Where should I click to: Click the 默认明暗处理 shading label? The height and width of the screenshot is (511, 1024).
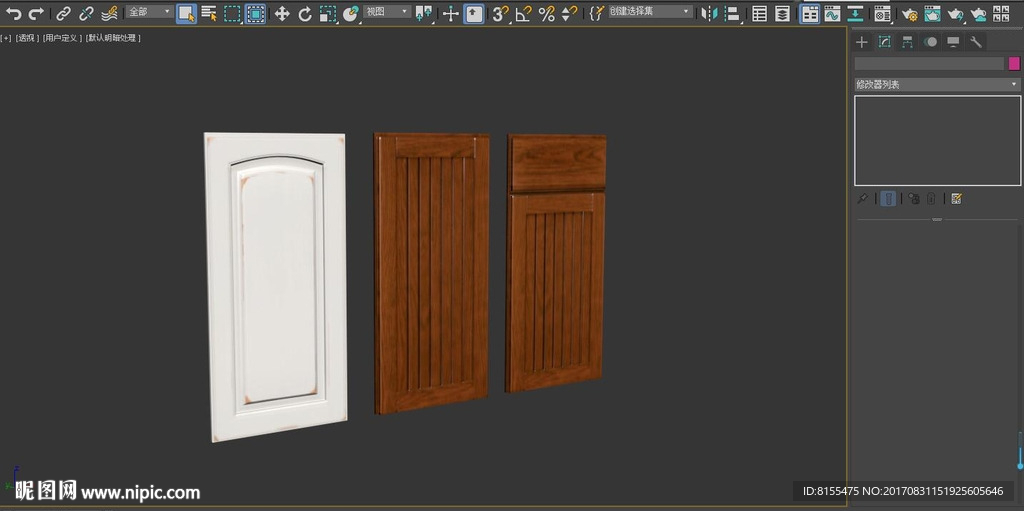[113, 38]
